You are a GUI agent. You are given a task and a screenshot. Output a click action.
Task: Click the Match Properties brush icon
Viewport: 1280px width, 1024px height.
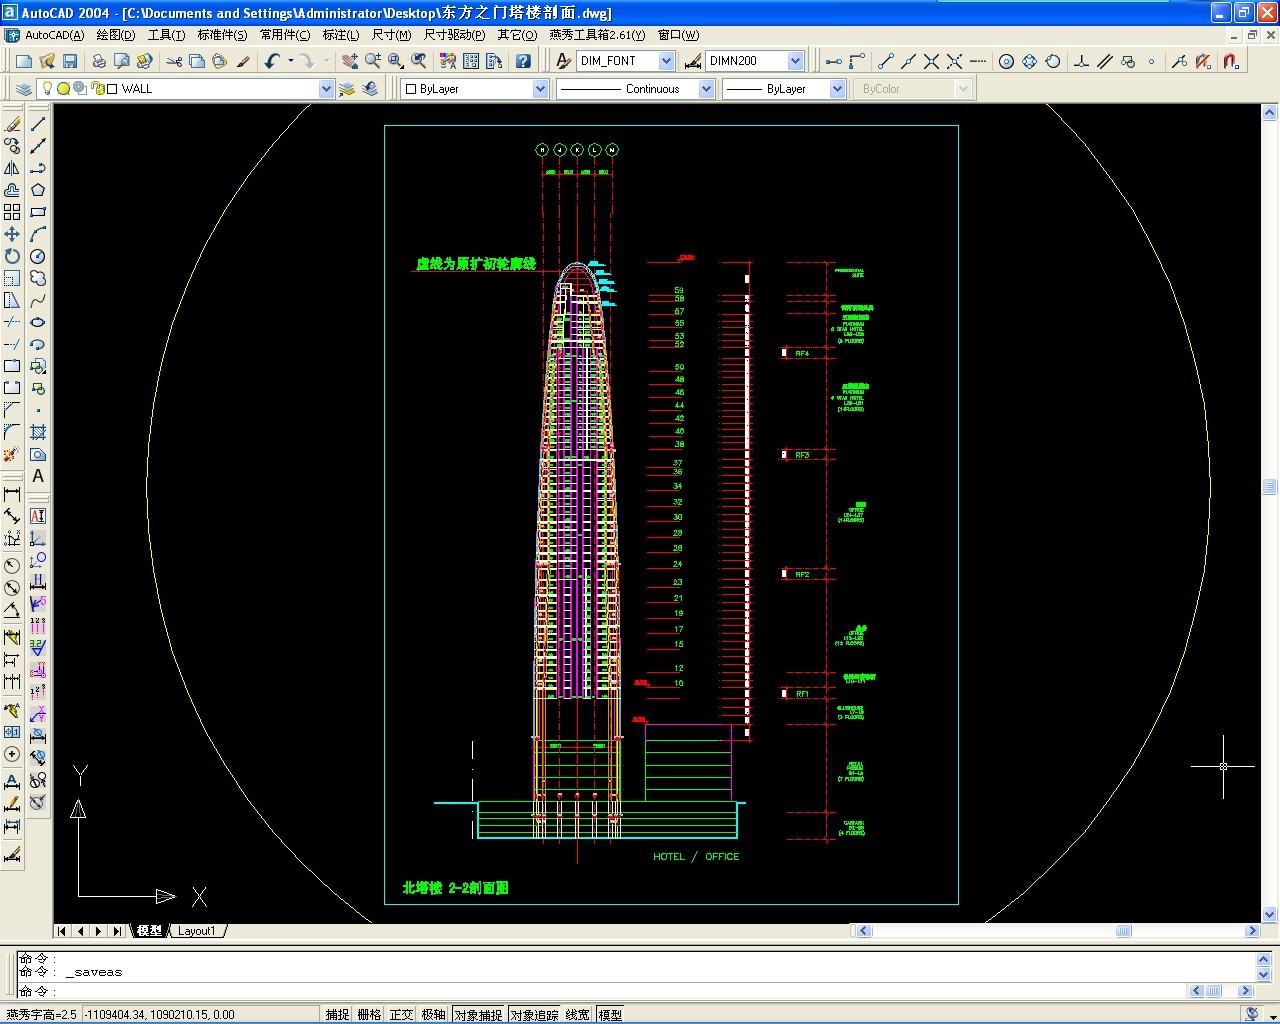tap(243, 61)
